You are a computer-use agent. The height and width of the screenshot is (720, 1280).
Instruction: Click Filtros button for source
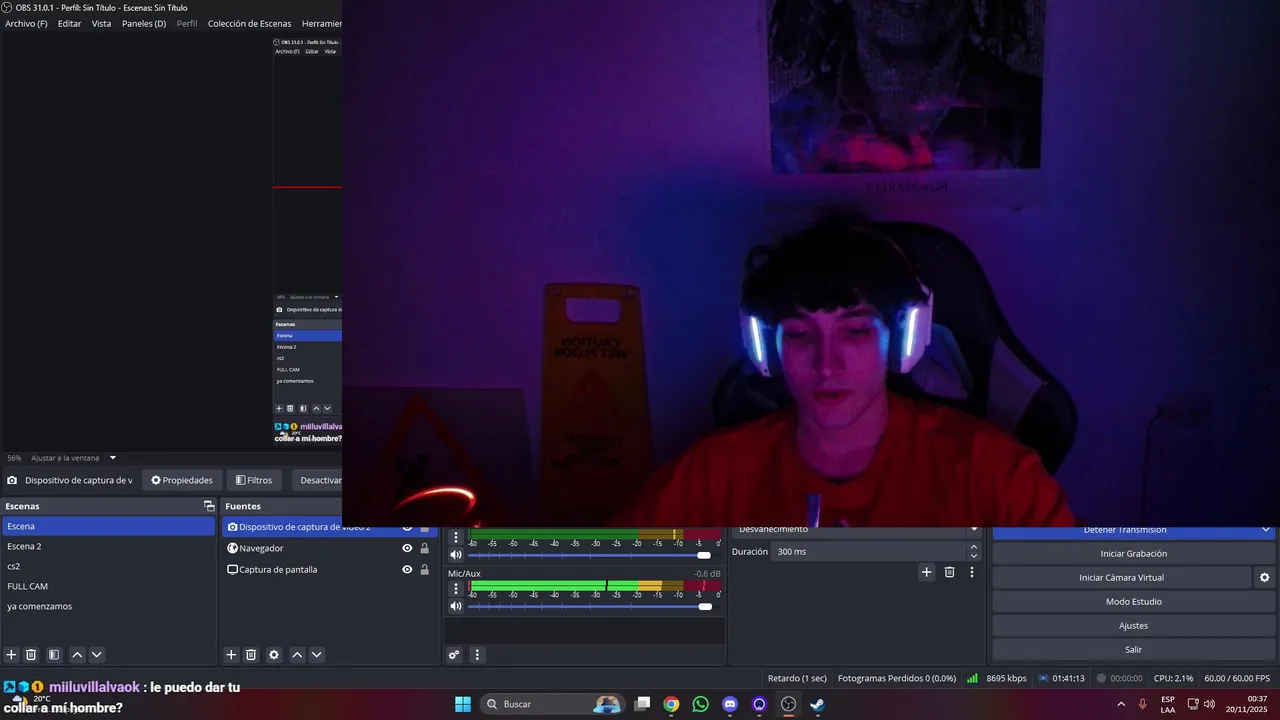point(254,480)
